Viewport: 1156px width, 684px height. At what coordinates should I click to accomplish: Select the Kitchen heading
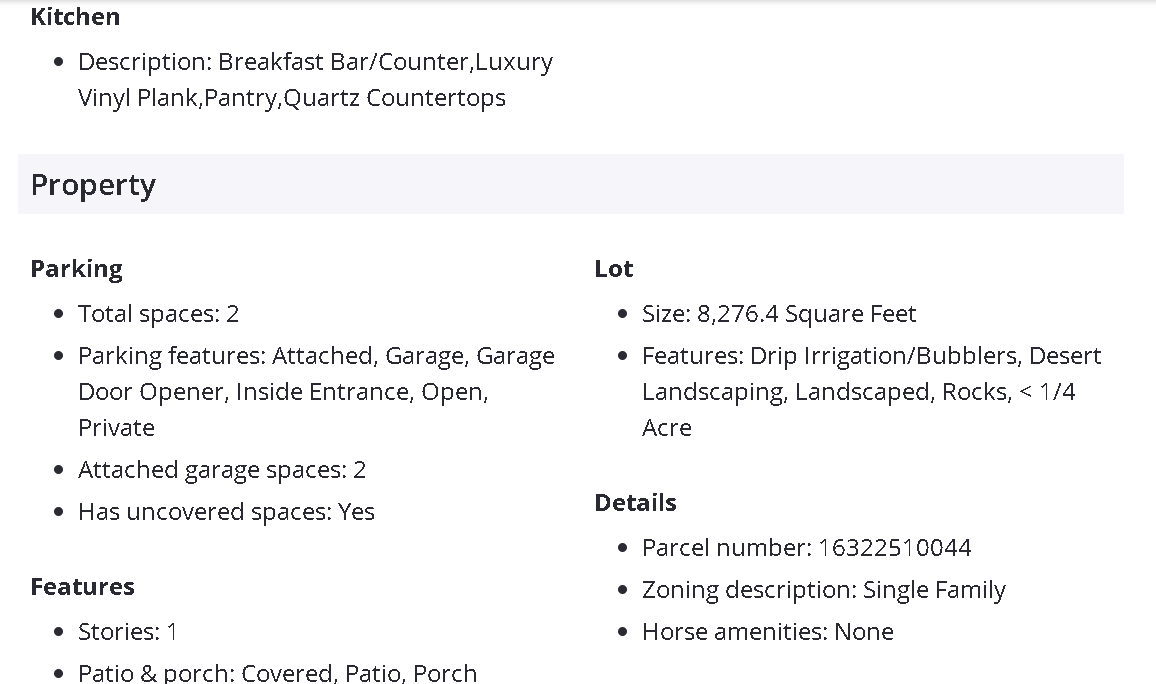coord(75,17)
